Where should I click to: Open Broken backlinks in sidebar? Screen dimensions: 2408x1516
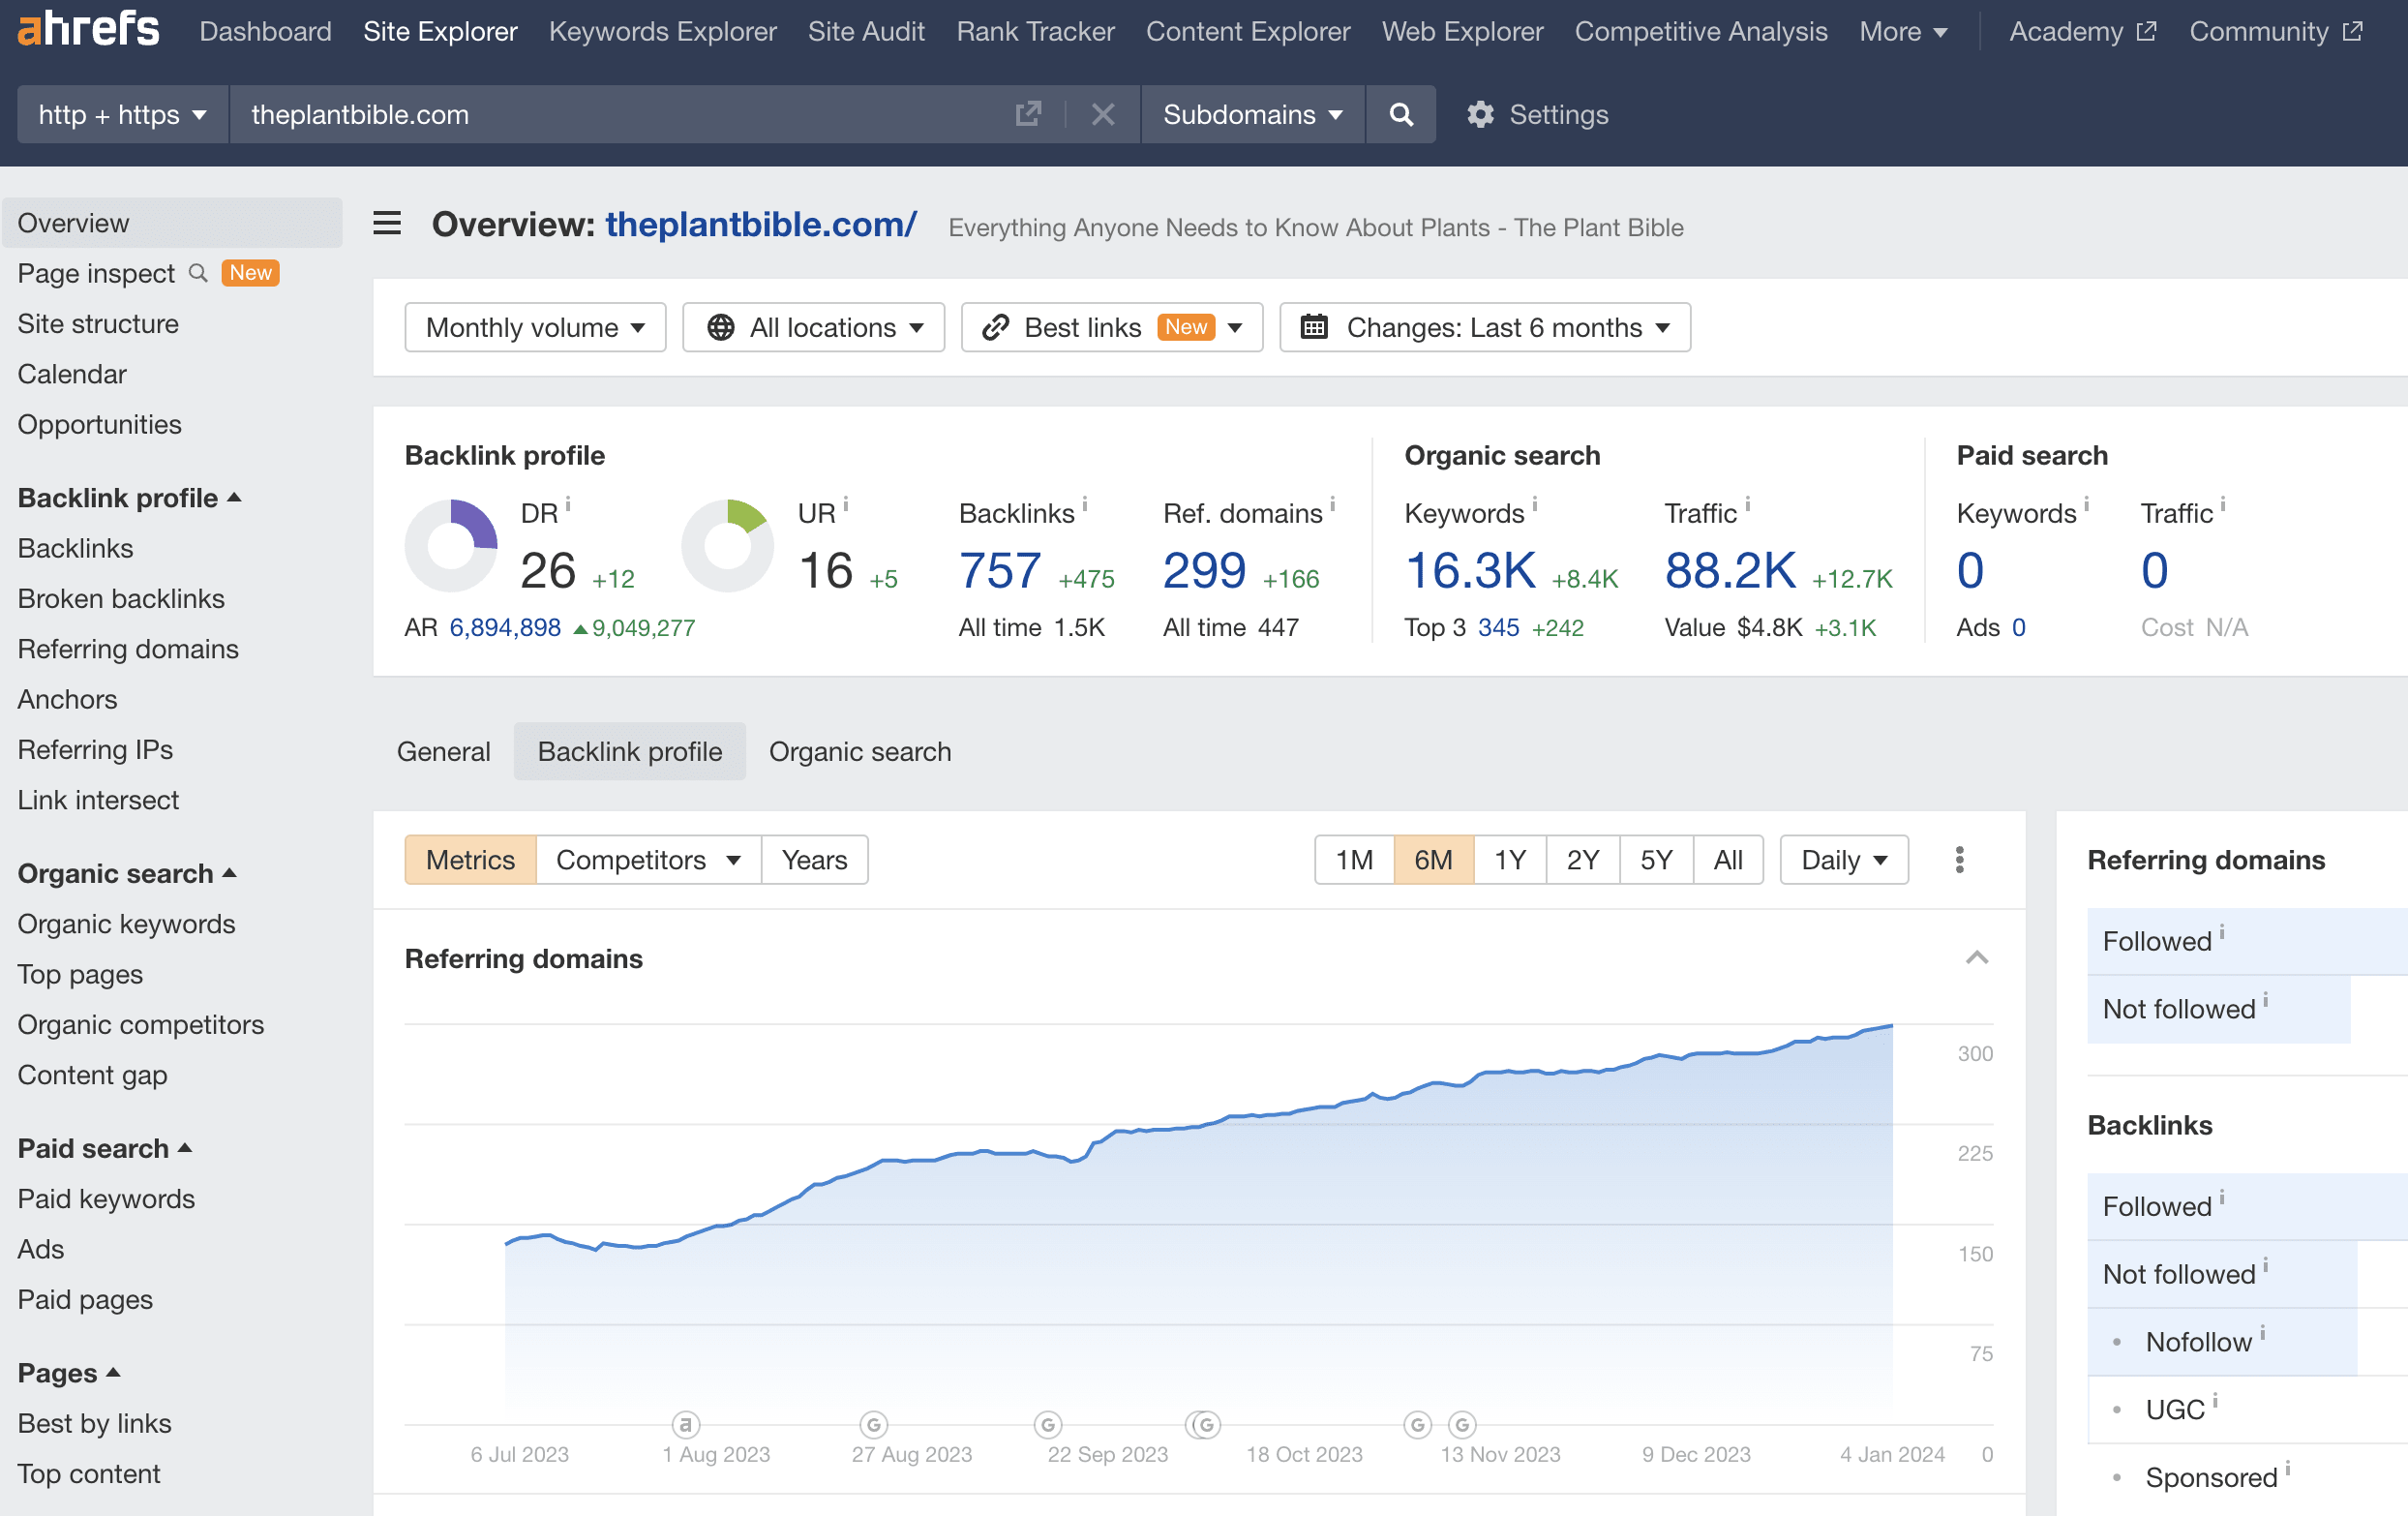tap(121, 599)
